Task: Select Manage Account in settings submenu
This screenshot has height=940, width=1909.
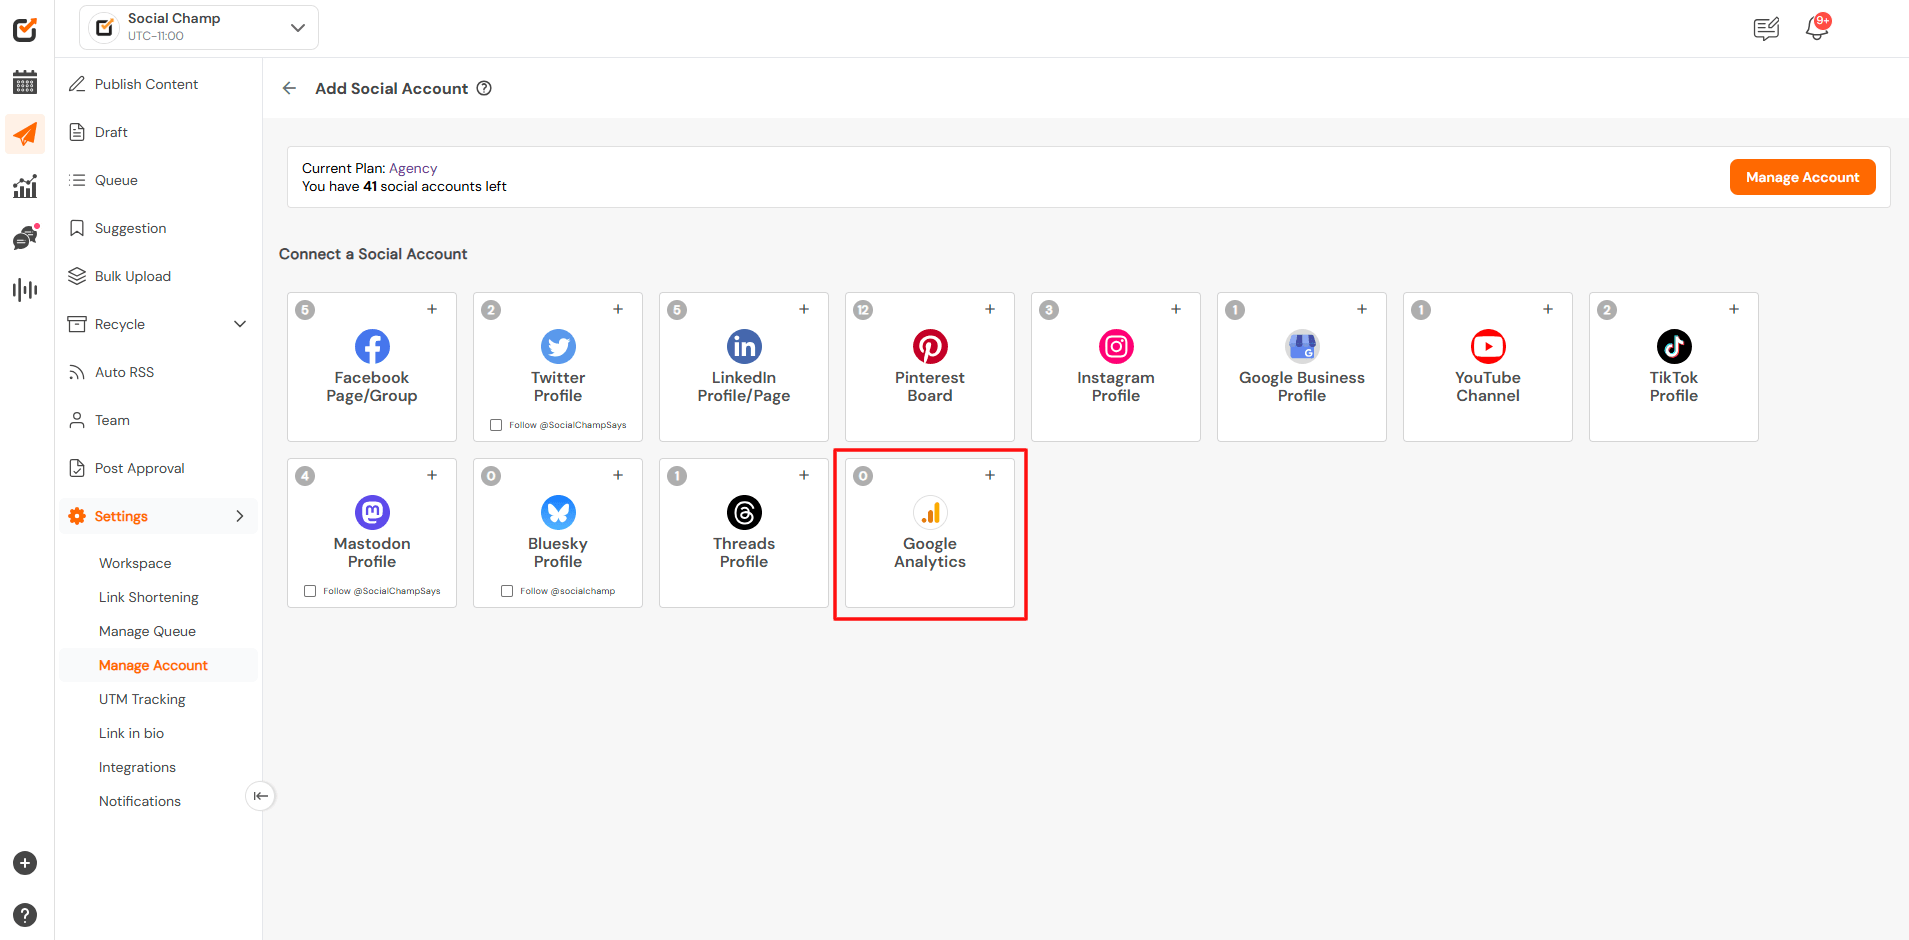Action: 153,665
